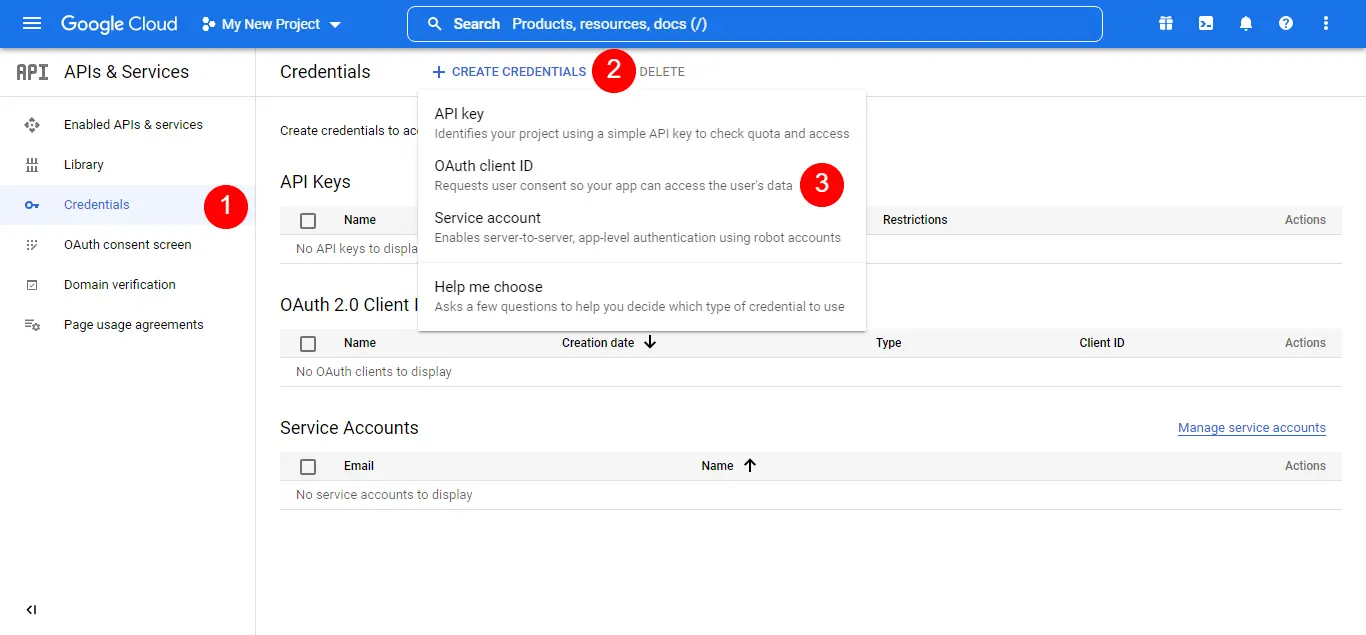Select all OAuth 2.0 clients checkbox

coord(307,343)
